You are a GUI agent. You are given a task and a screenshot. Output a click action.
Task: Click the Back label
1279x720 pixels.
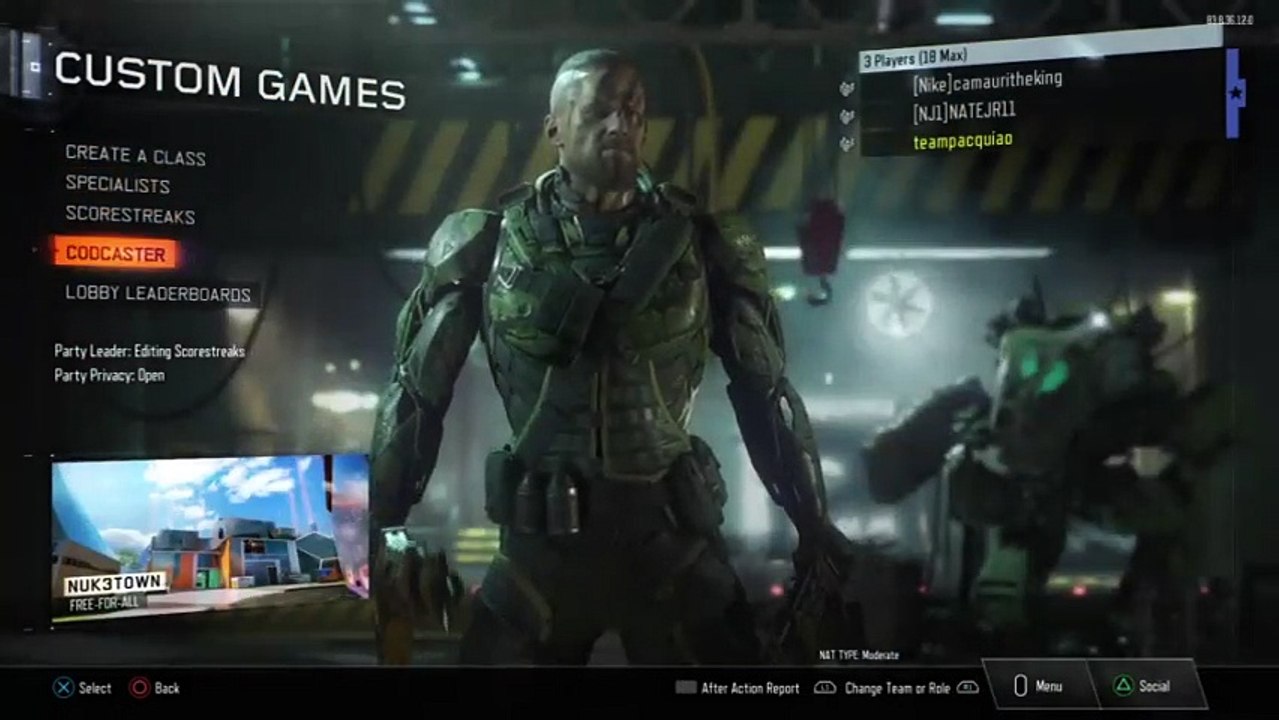pyautogui.click(x=167, y=688)
